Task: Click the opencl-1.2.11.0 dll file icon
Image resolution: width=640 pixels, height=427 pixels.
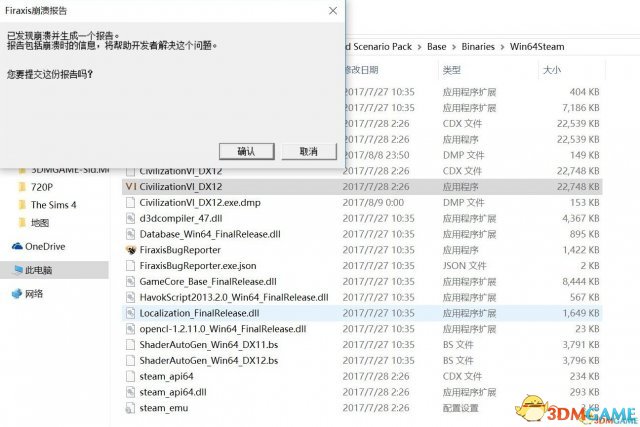Action: click(x=131, y=329)
